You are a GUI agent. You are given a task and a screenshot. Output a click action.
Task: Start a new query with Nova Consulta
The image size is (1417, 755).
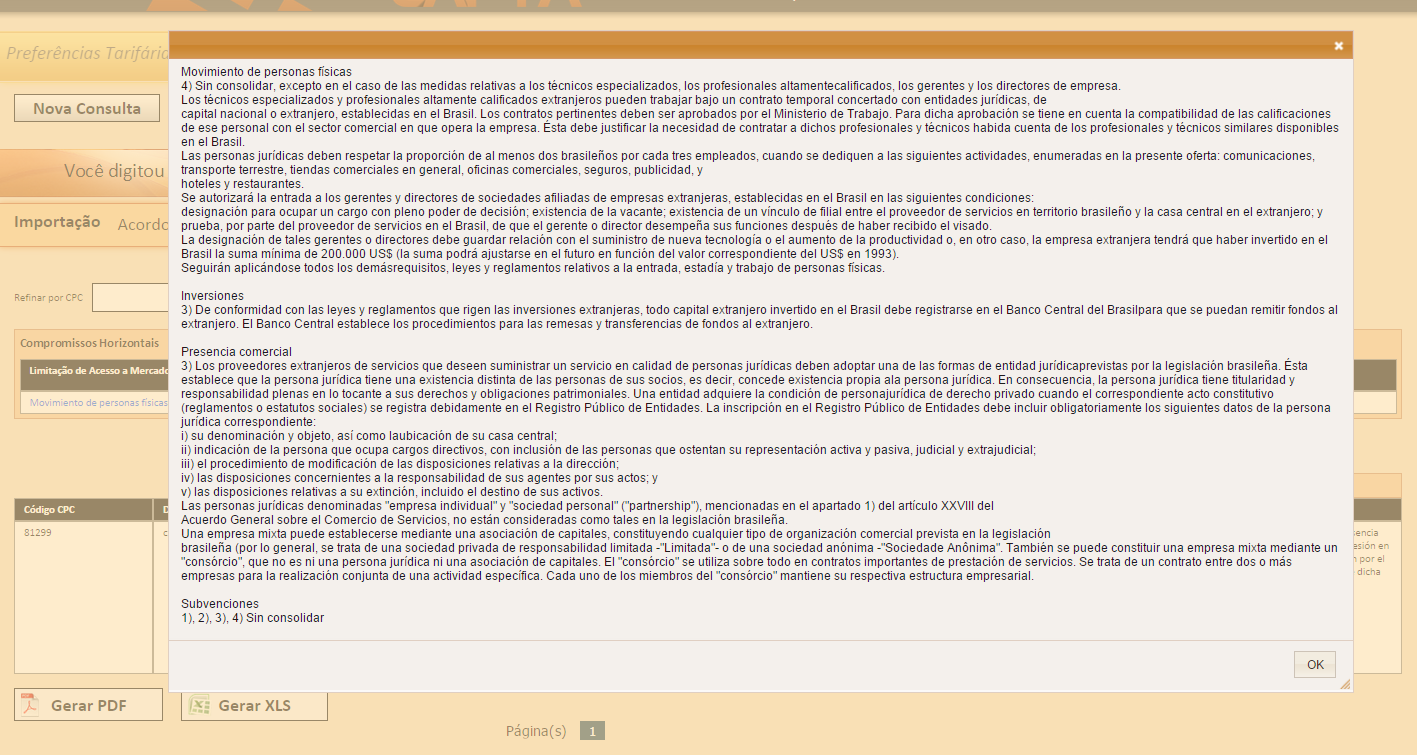coord(87,108)
